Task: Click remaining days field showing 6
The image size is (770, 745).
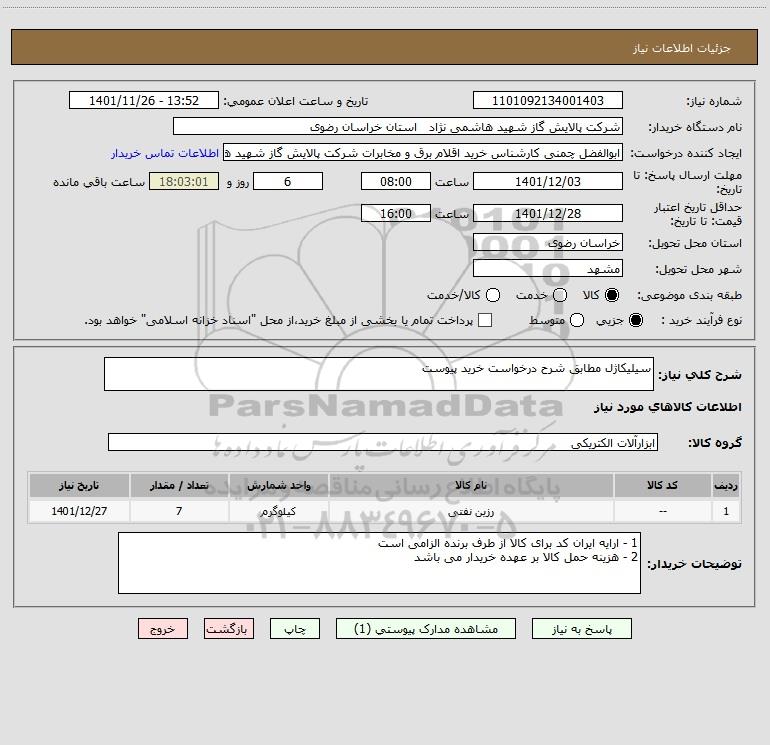Action: pos(288,181)
